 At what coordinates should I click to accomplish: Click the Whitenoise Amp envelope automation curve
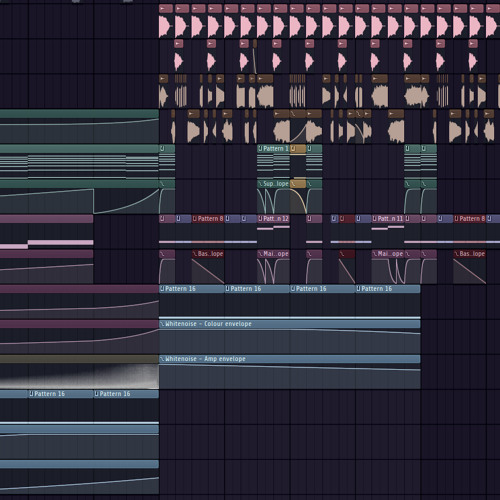290,367
